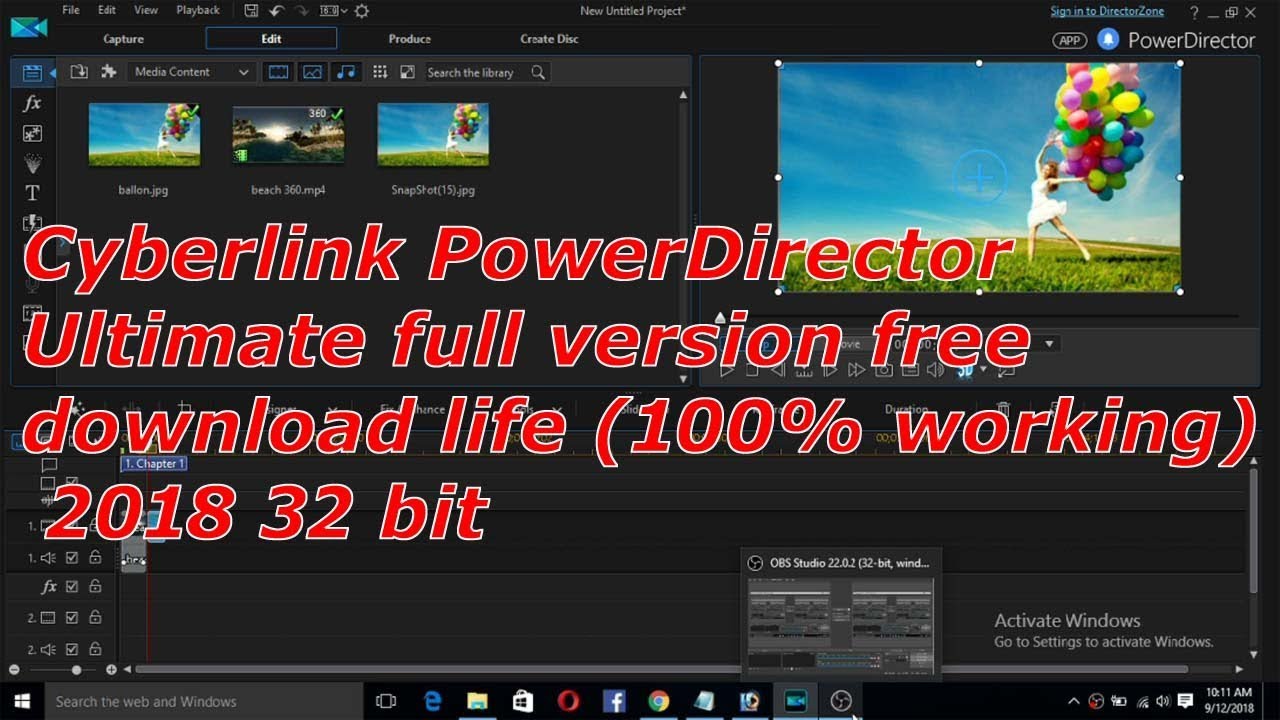
Task: Click in Search the library field
Action: [x=478, y=72]
